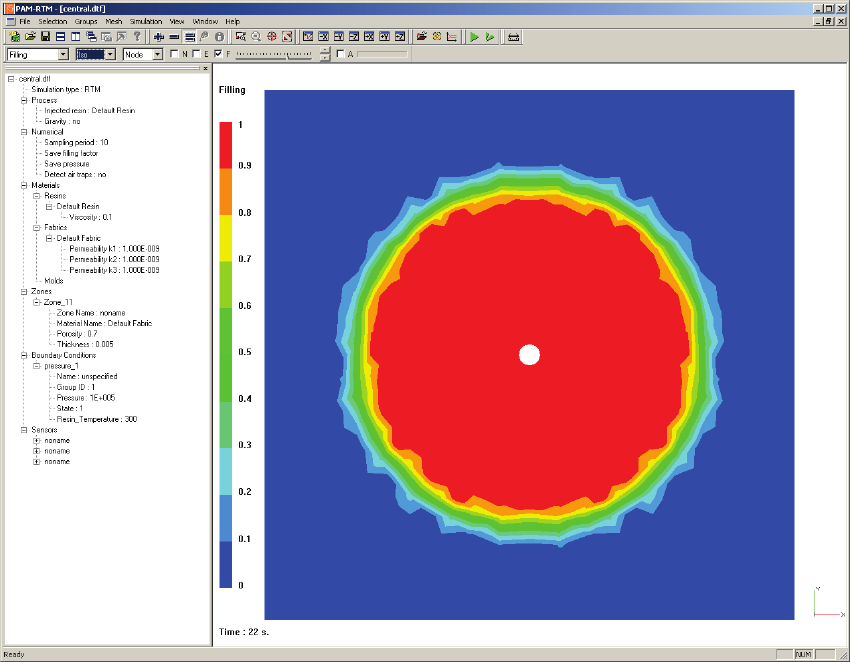Enable the E checkbox
Viewport: 850px width, 662px height.
(197, 54)
